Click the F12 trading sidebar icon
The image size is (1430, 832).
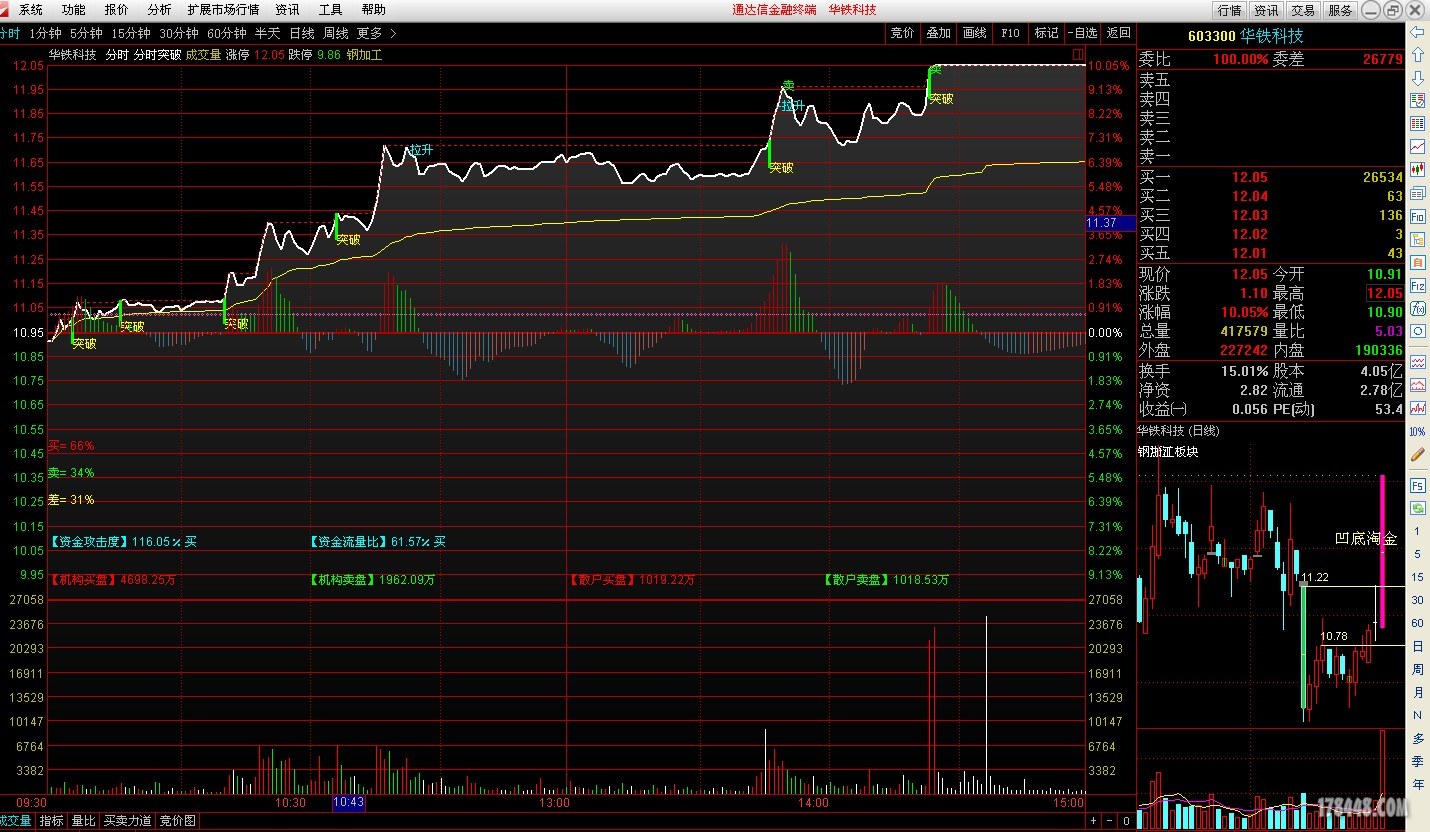(x=1417, y=285)
